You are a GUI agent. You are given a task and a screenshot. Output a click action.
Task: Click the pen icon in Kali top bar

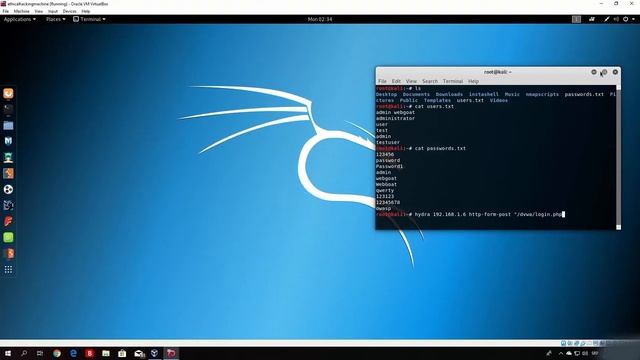point(607,19)
